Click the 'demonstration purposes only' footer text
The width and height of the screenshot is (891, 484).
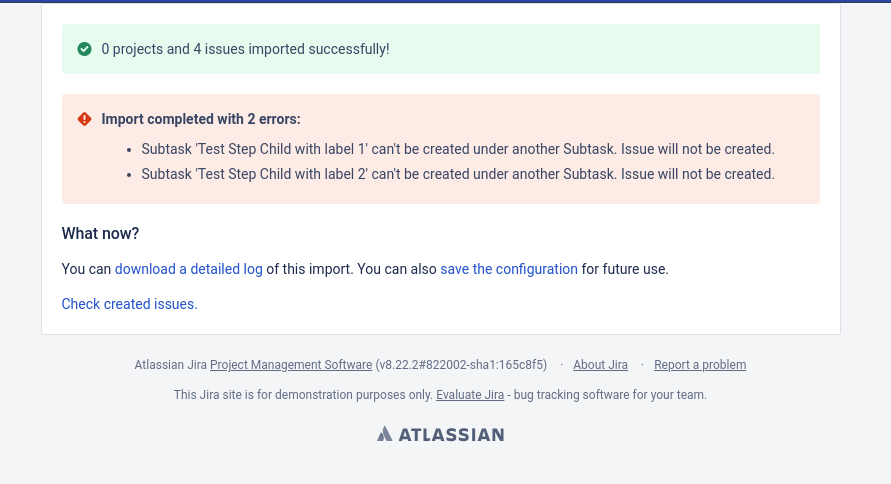click(303, 395)
